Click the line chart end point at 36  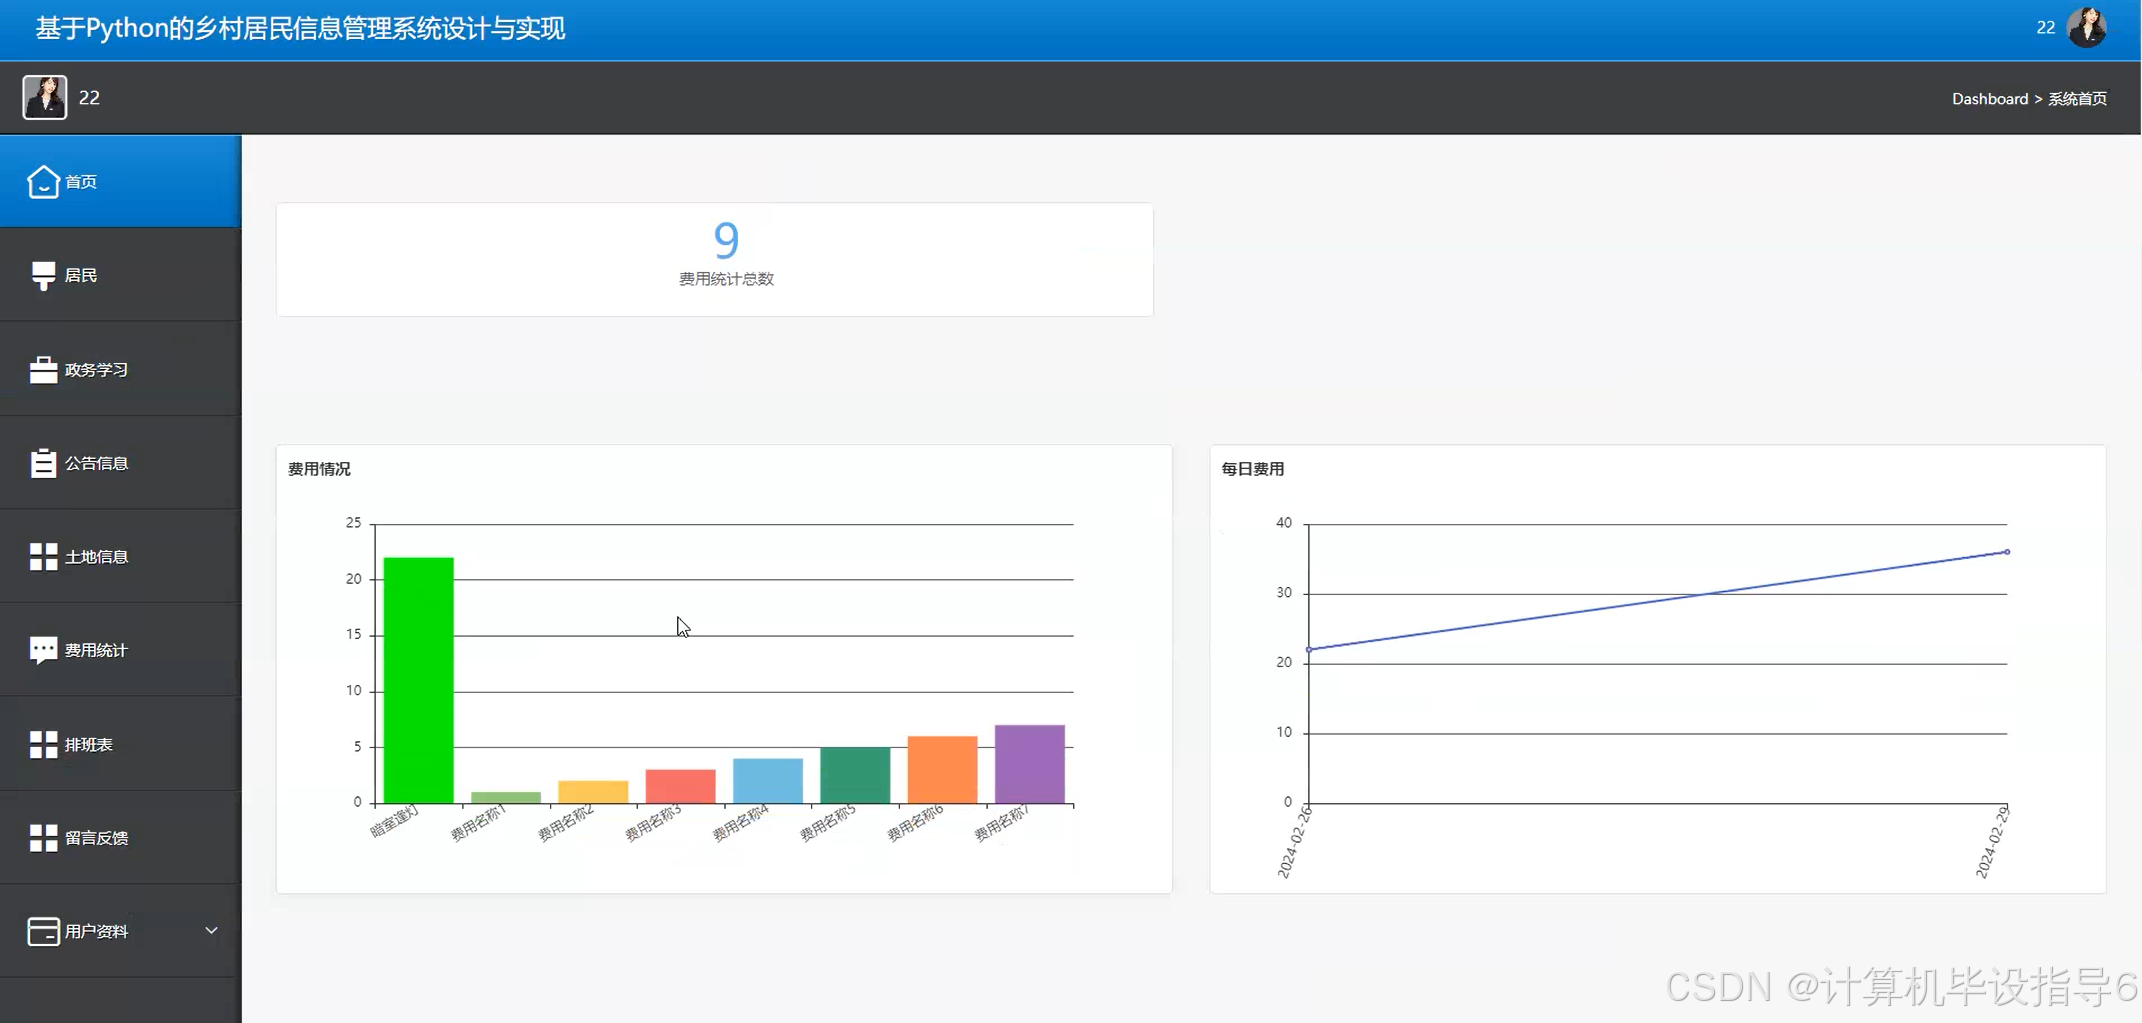[x=2007, y=552]
